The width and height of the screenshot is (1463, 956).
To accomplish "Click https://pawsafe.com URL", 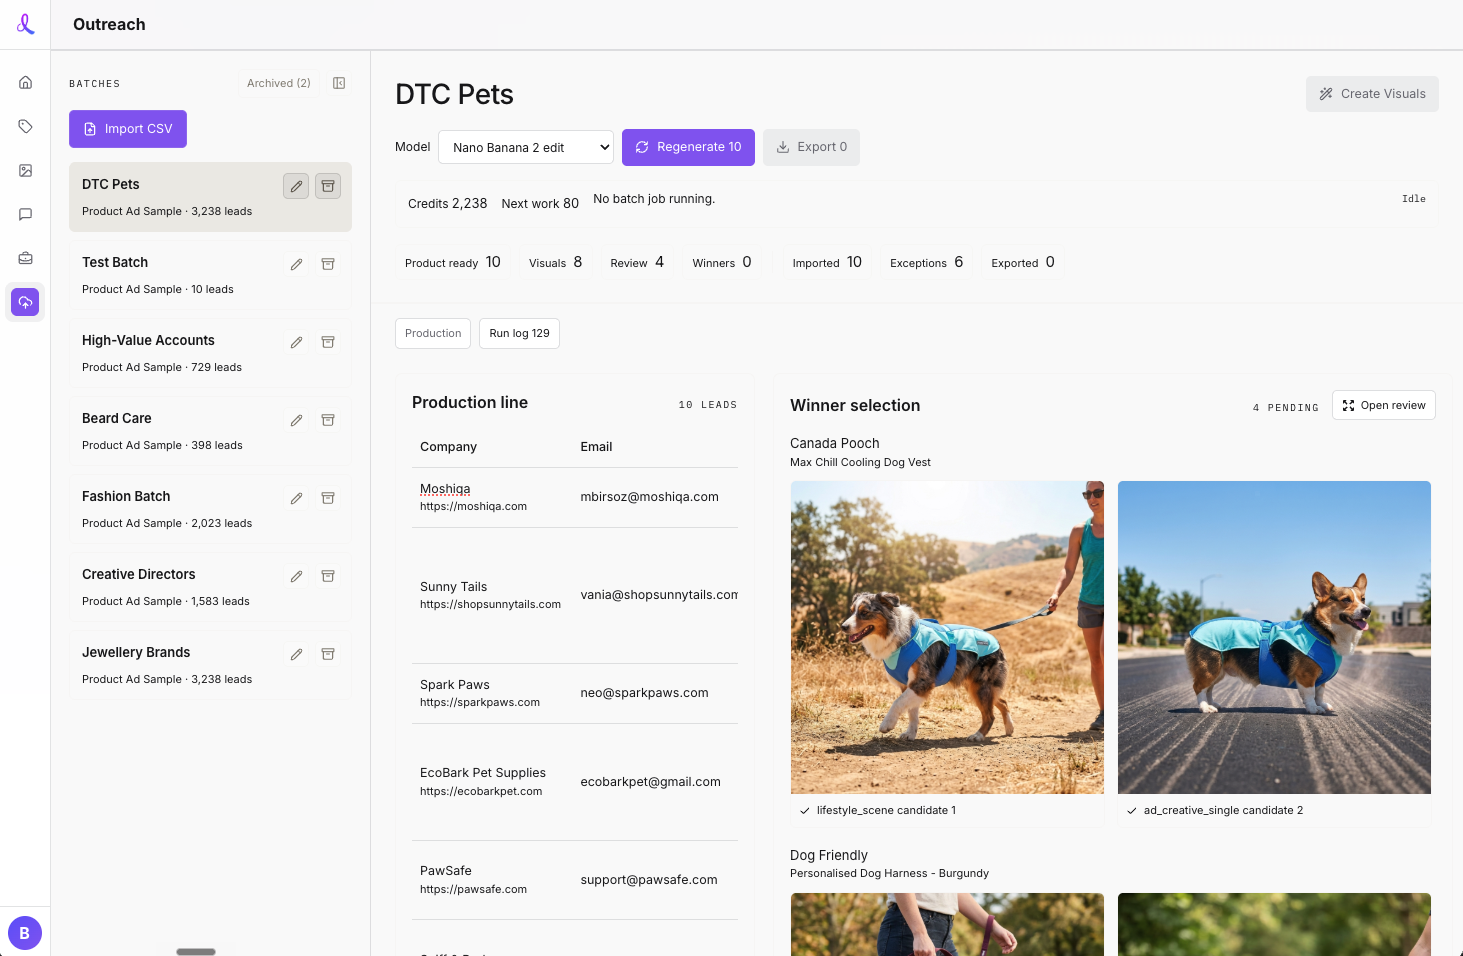I will point(473,889).
